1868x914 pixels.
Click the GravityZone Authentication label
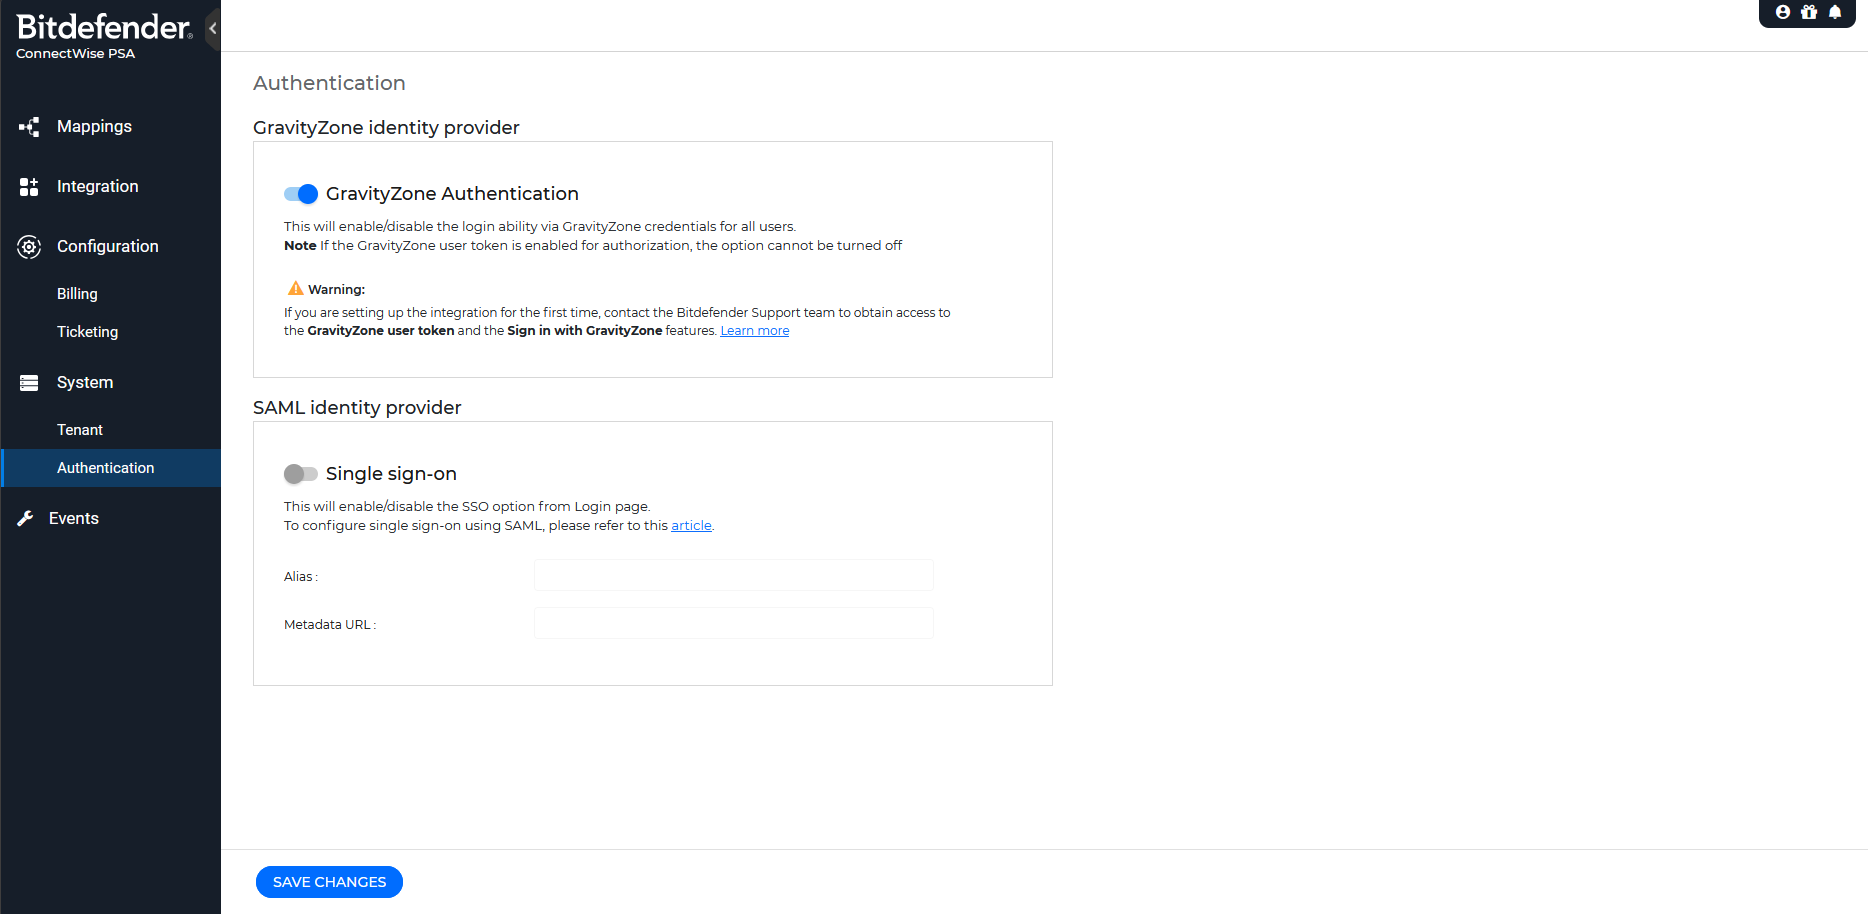(x=452, y=194)
